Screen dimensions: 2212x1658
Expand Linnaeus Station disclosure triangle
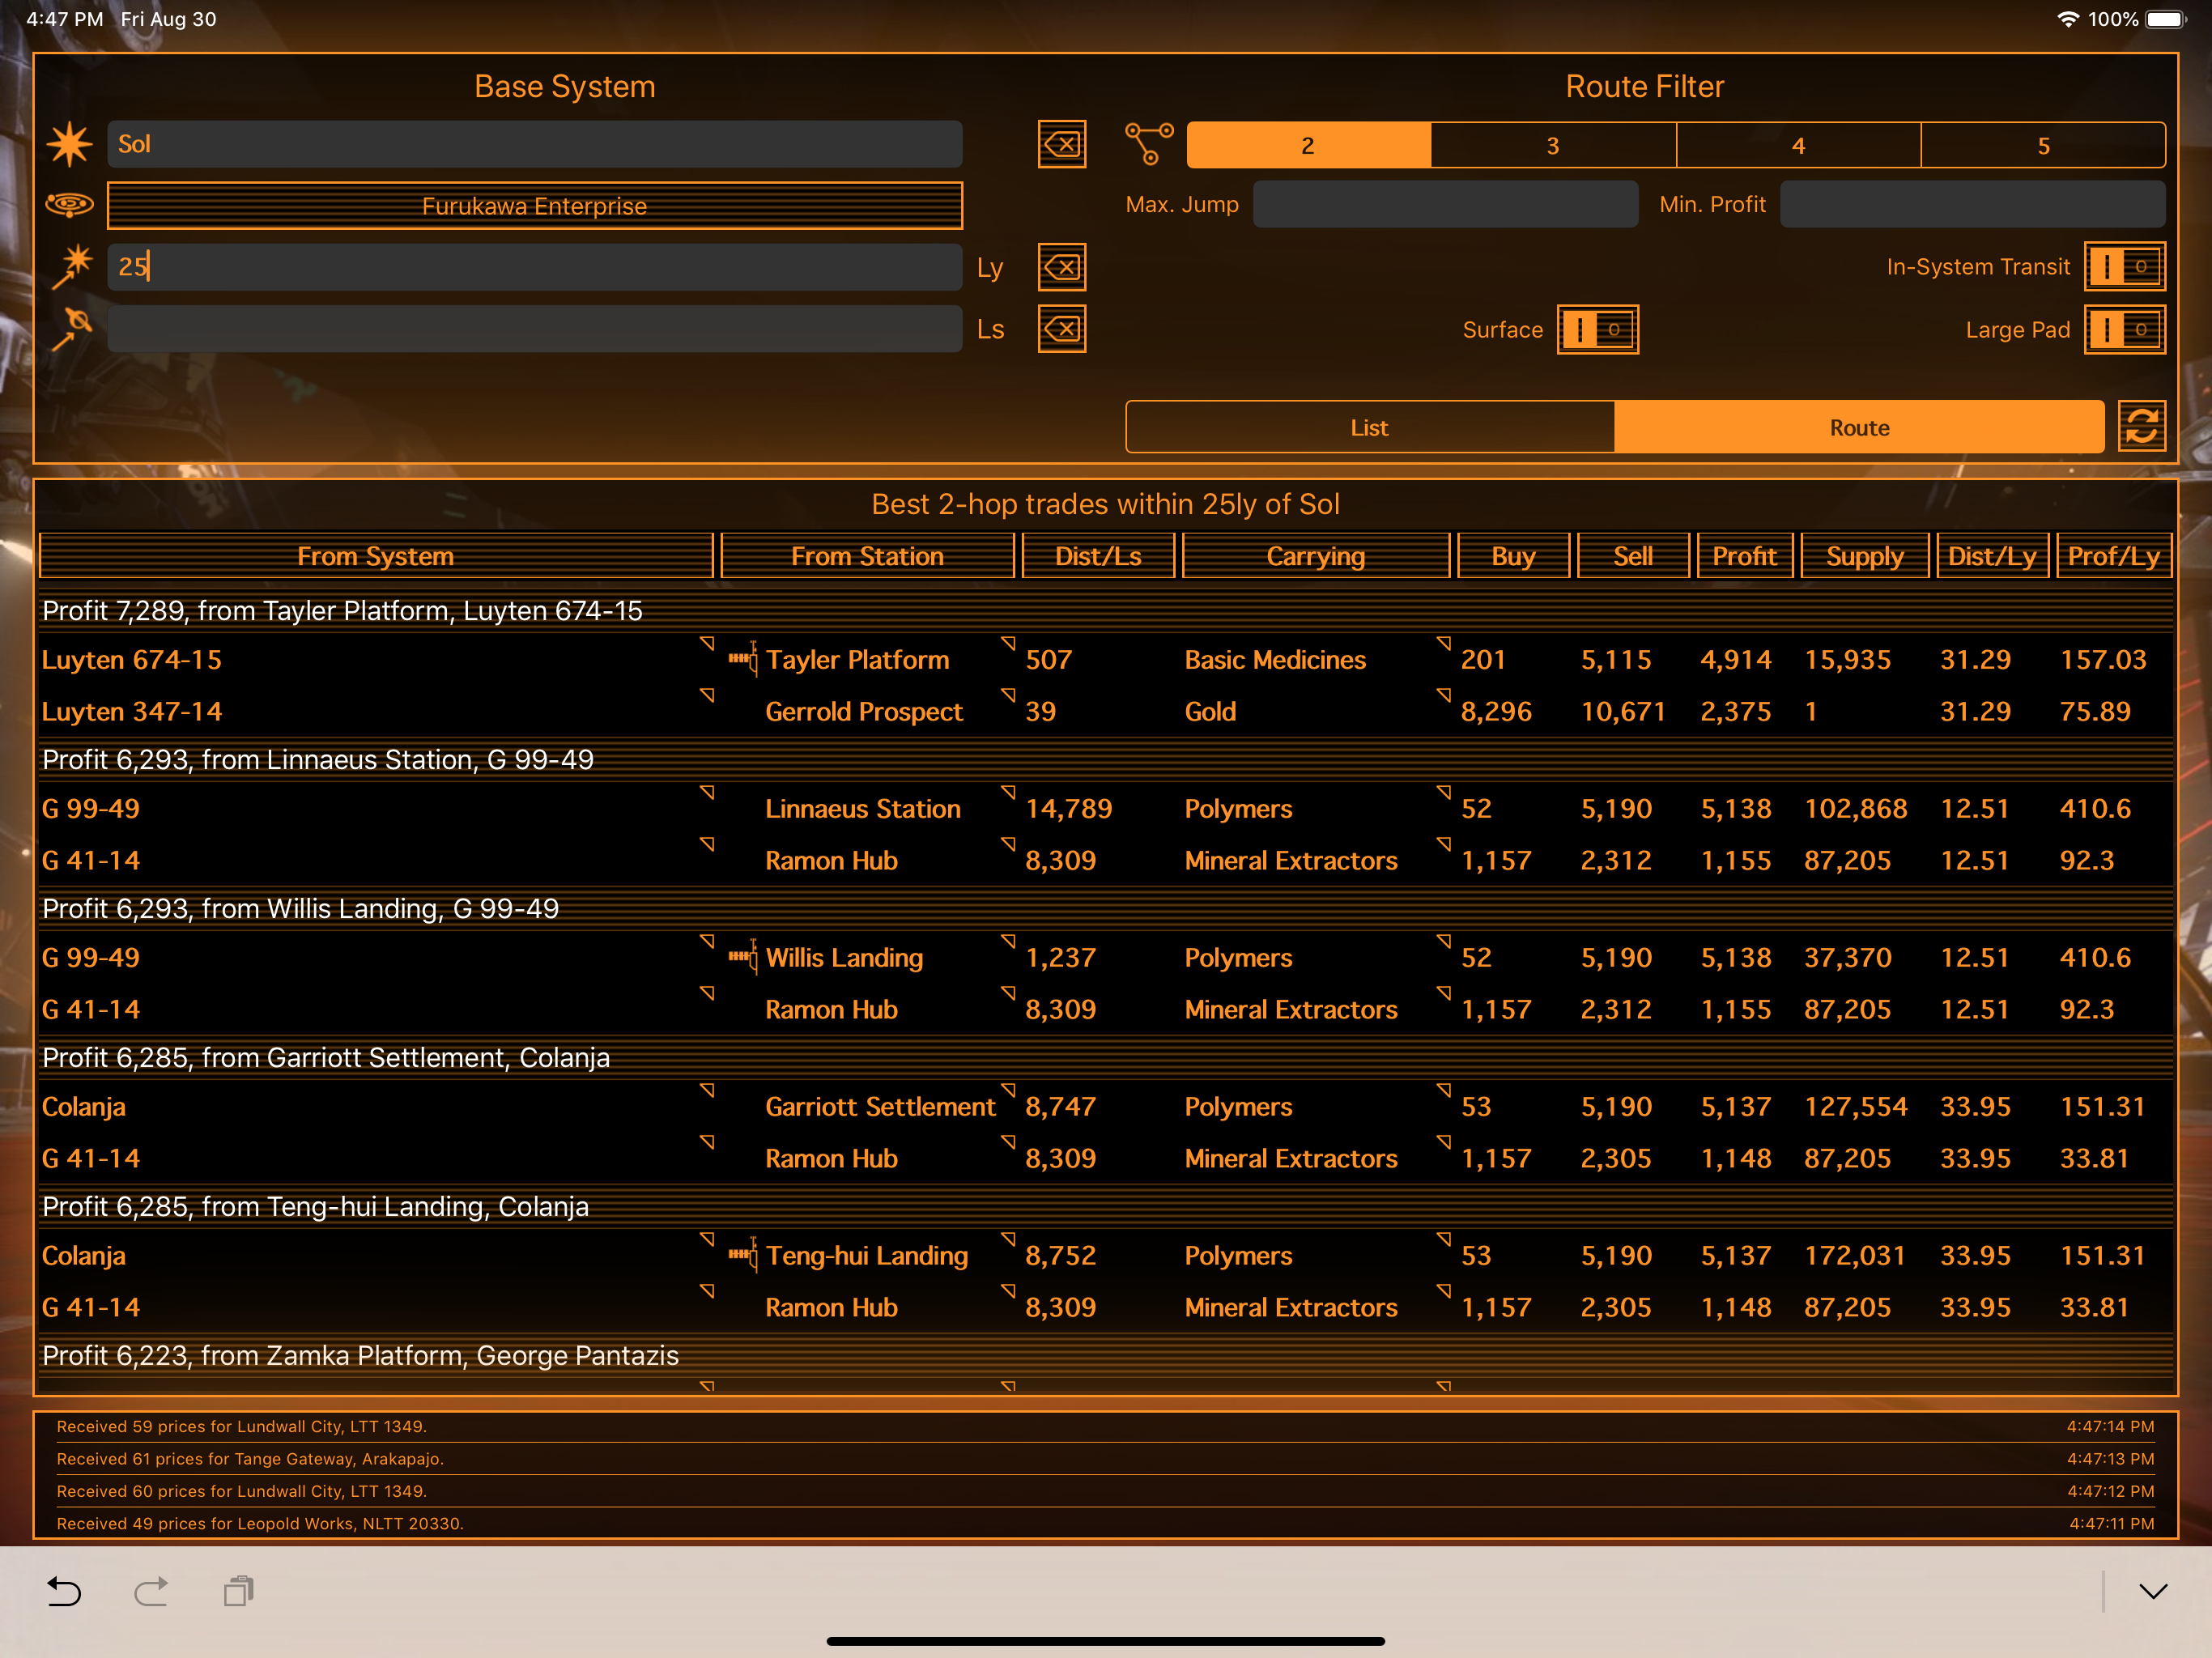click(1008, 792)
